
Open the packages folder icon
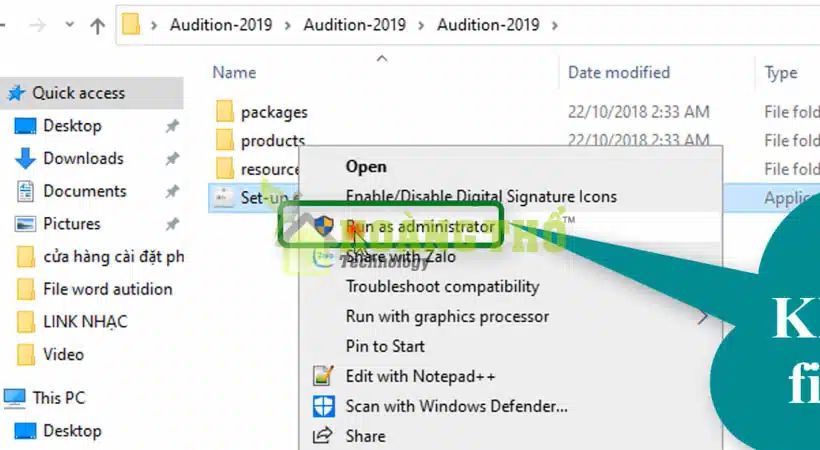pos(224,112)
